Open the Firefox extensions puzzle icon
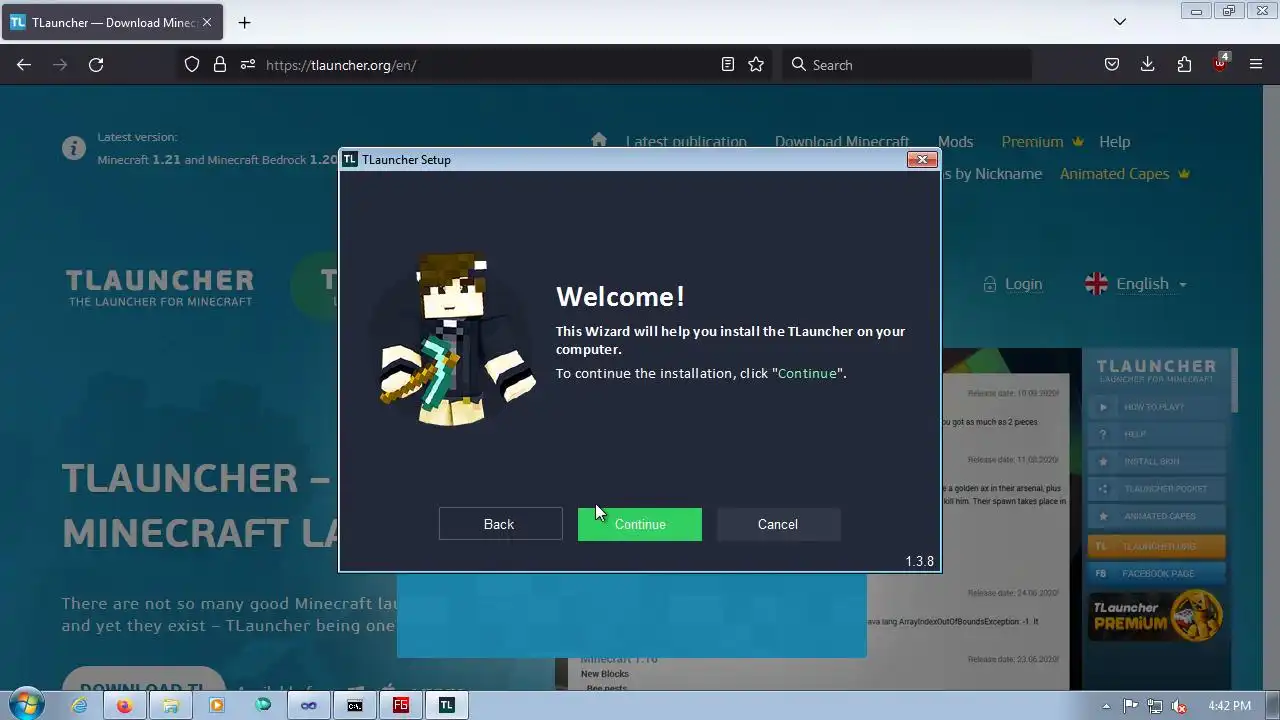Image resolution: width=1280 pixels, height=720 pixels. point(1184,64)
